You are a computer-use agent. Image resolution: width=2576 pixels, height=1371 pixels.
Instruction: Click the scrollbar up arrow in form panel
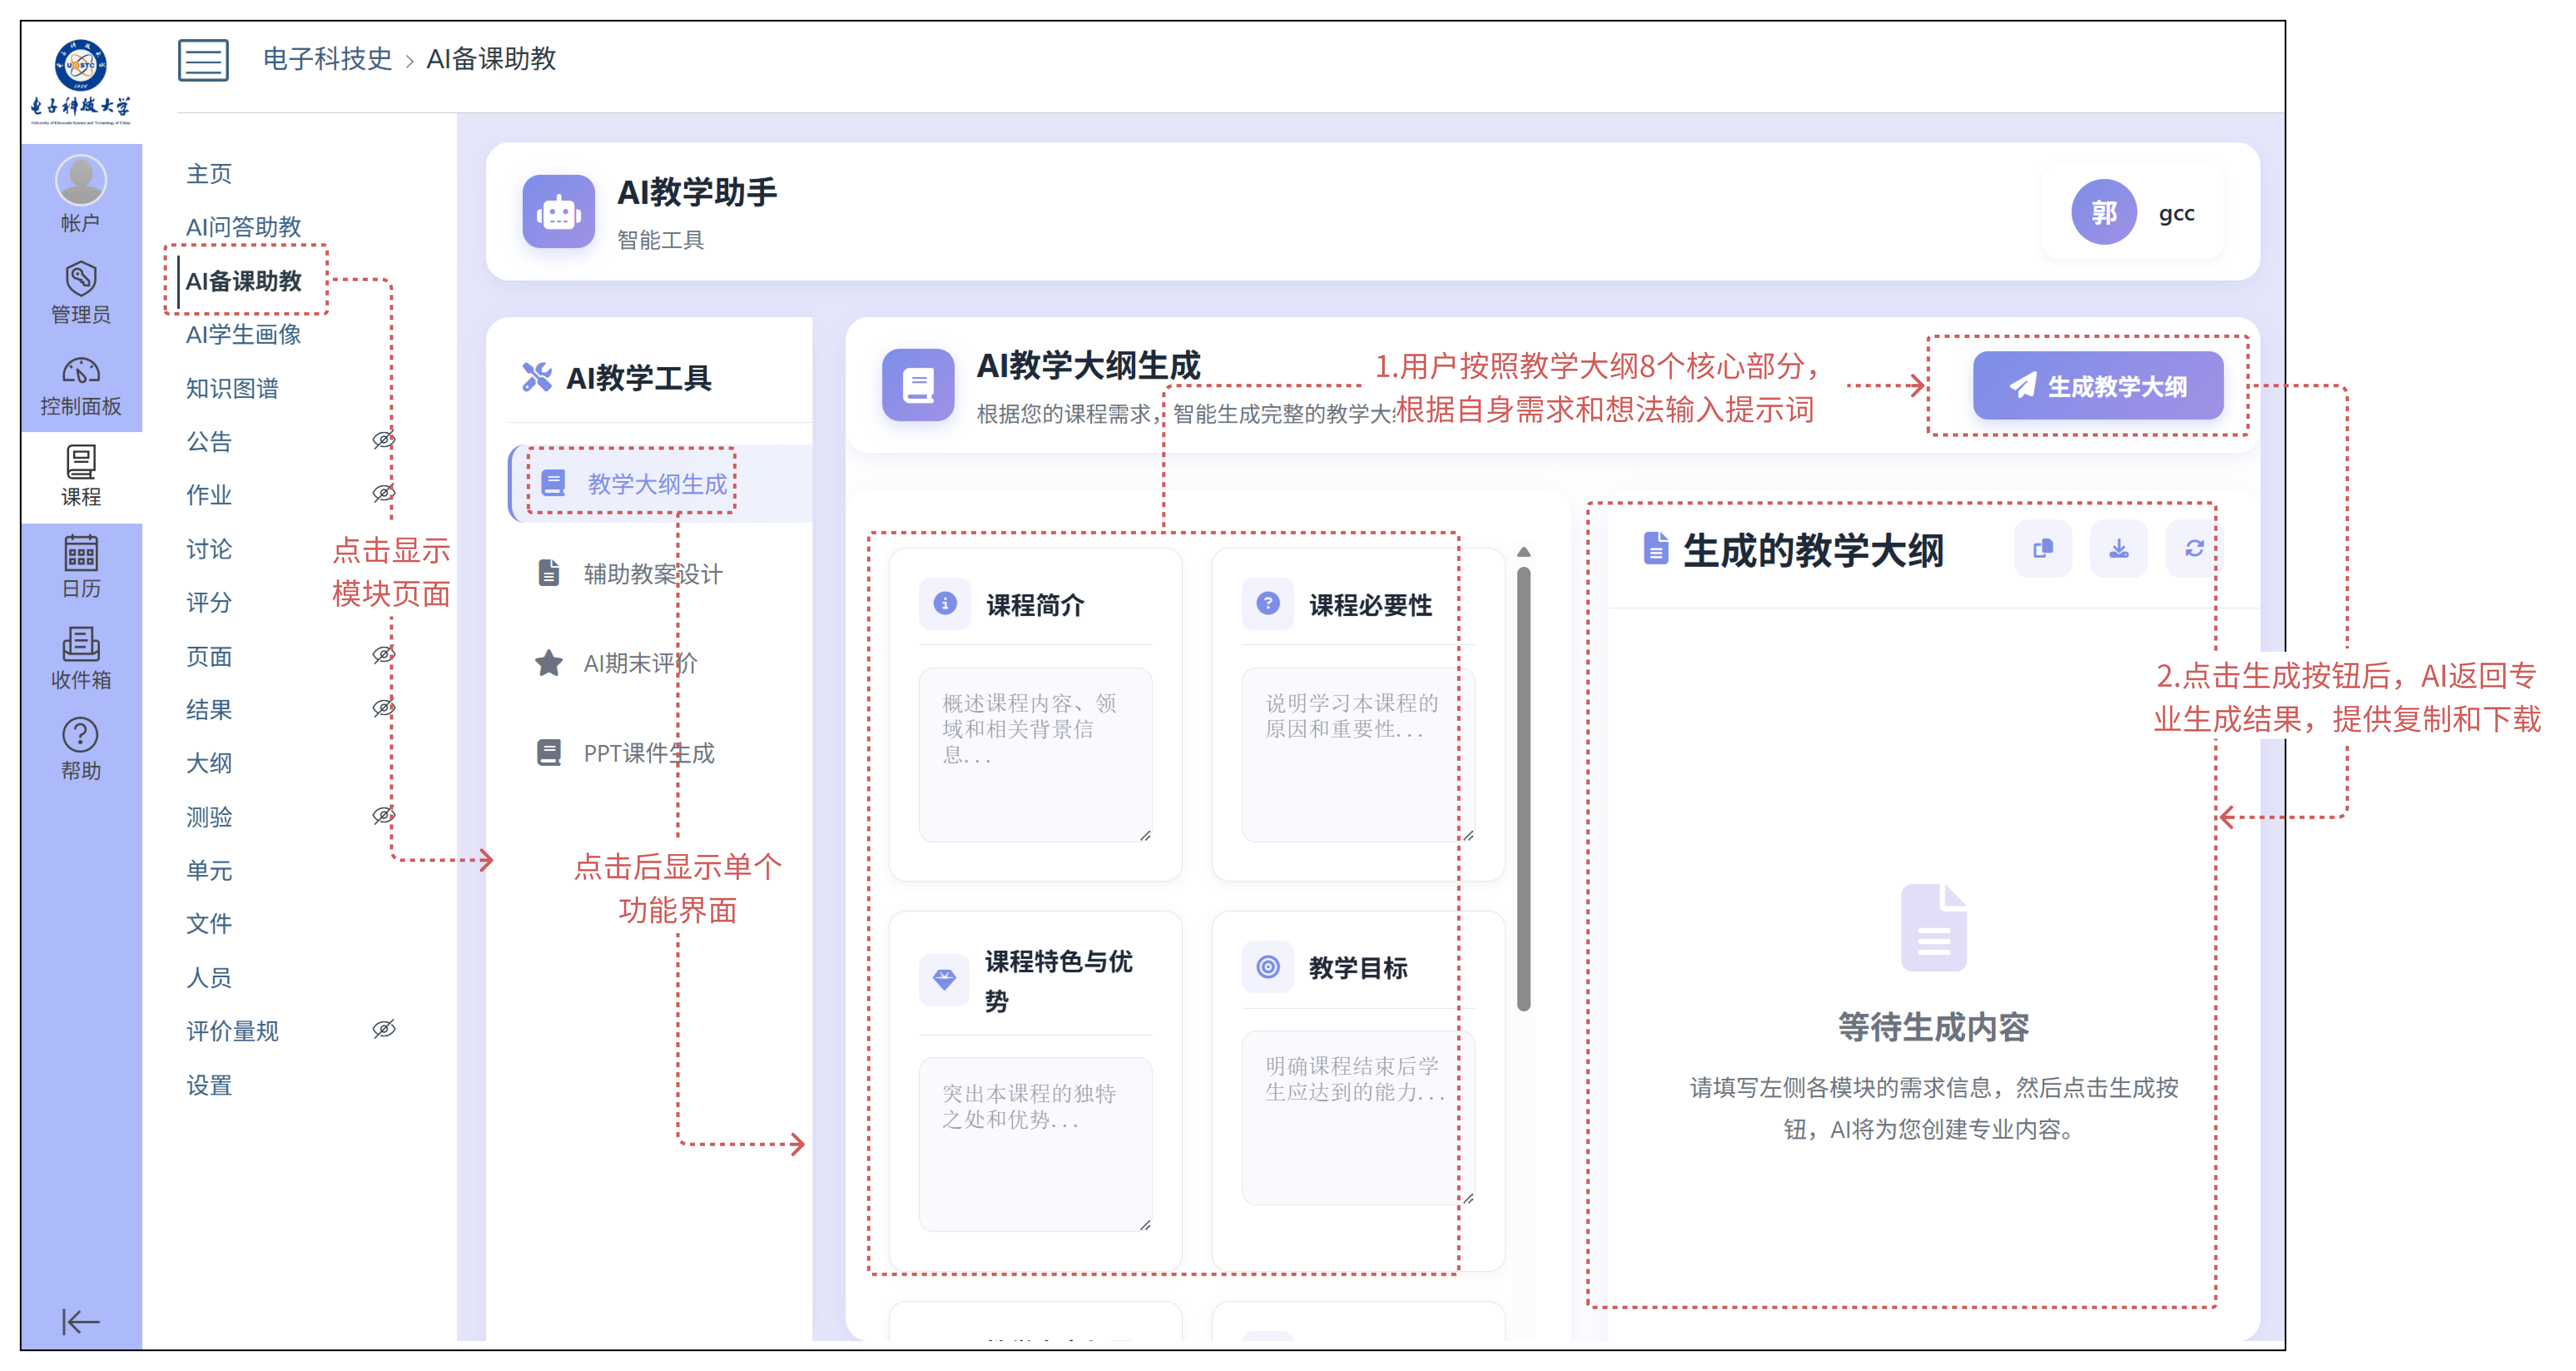(x=1523, y=552)
